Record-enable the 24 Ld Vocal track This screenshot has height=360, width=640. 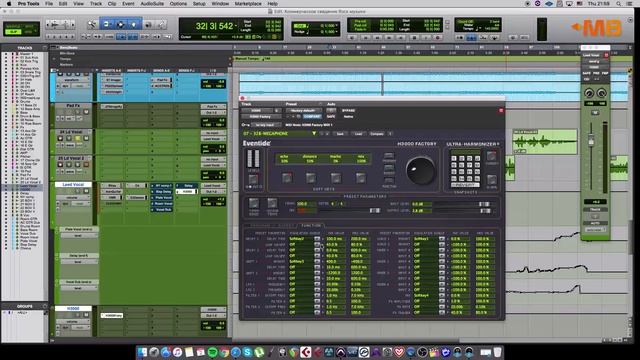[x=60, y=138]
